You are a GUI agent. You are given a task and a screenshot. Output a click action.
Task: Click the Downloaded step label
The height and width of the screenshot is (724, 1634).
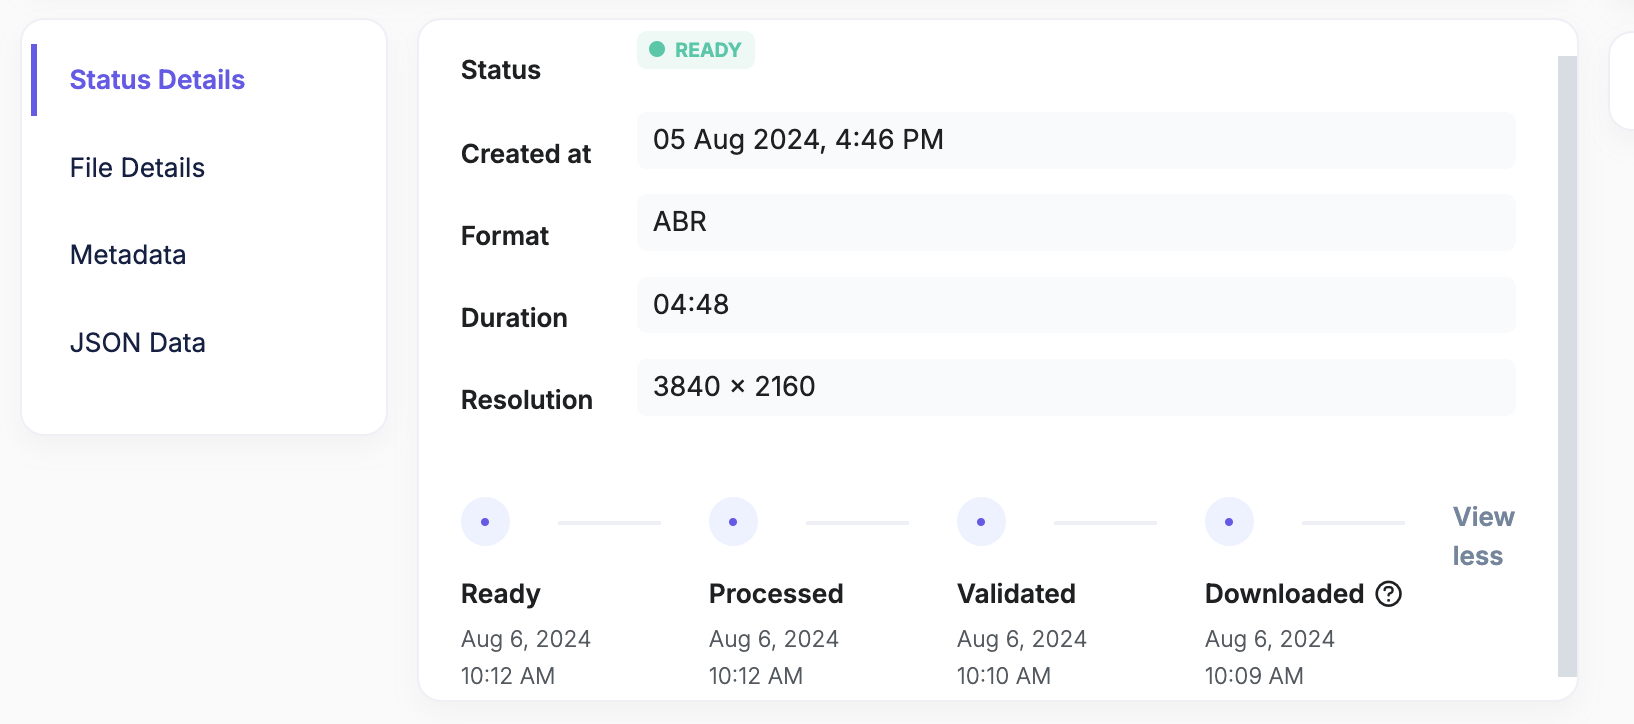click(x=1284, y=594)
